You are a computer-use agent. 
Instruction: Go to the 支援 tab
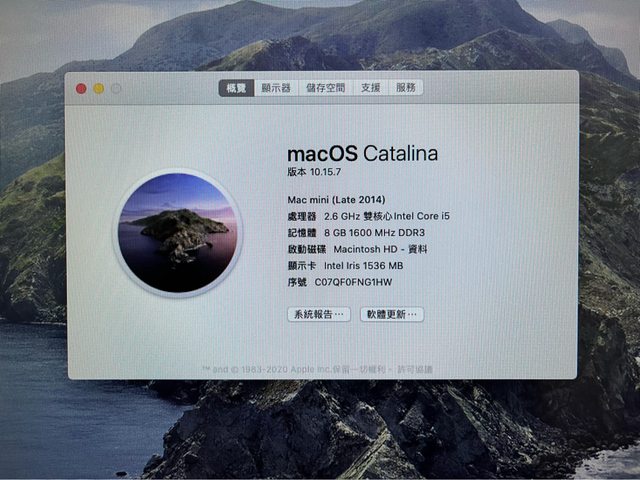click(371, 88)
